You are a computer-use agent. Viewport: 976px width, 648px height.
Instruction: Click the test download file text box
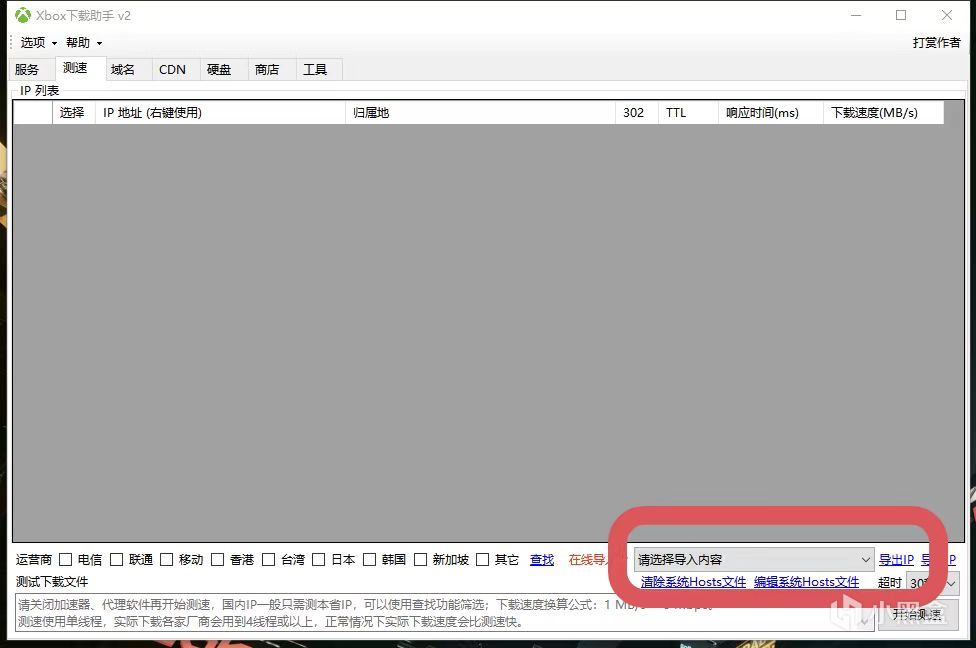(443, 613)
